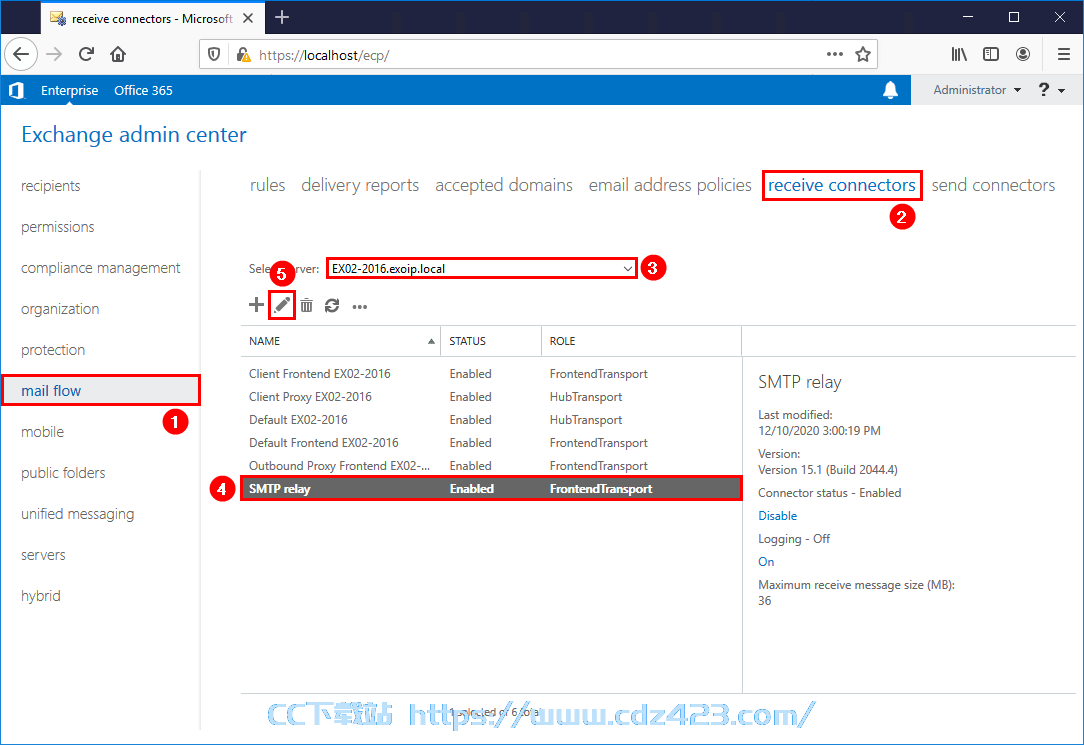1084x745 pixels.
Task: Open the accepted domains tab
Action: (x=504, y=185)
